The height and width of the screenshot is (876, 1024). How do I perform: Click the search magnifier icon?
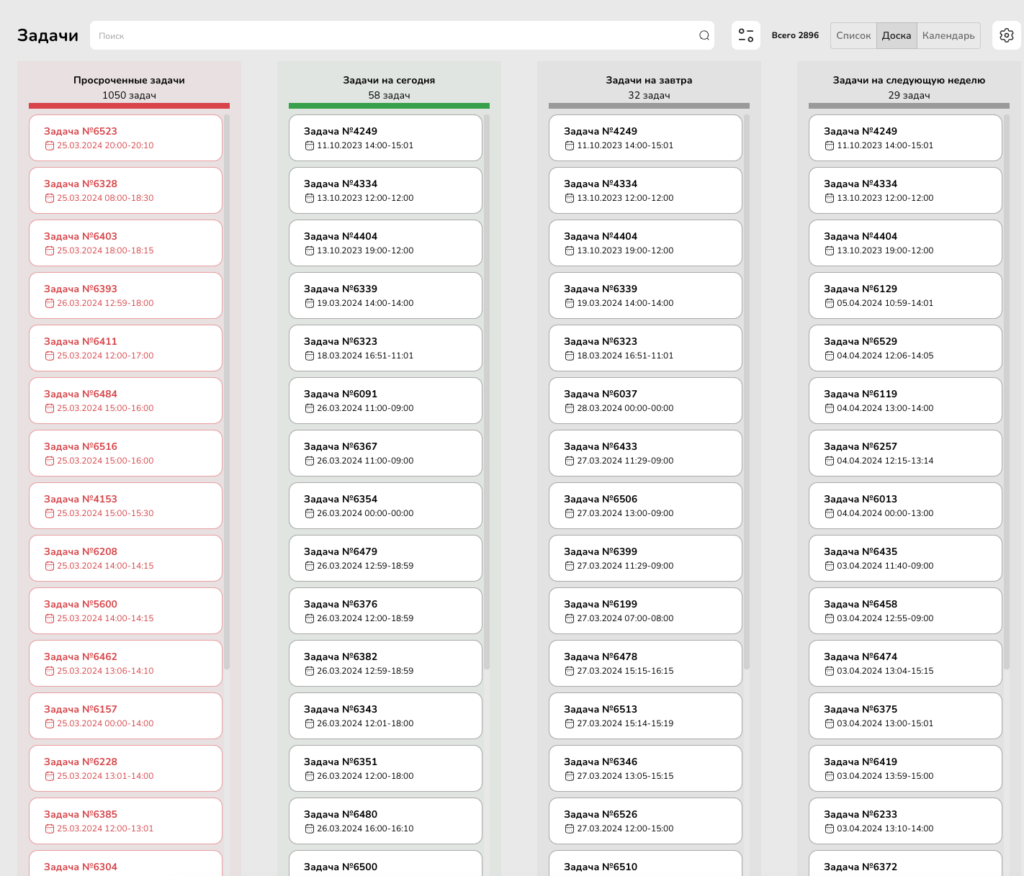click(x=704, y=36)
